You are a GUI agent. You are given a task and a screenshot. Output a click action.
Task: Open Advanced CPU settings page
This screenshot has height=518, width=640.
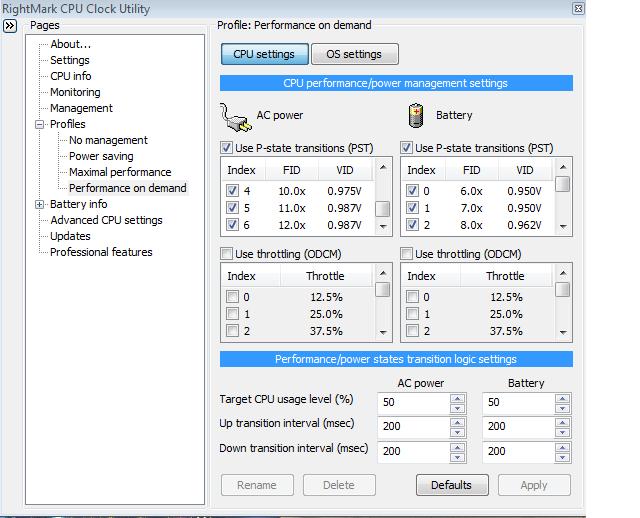click(x=106, y=220)
